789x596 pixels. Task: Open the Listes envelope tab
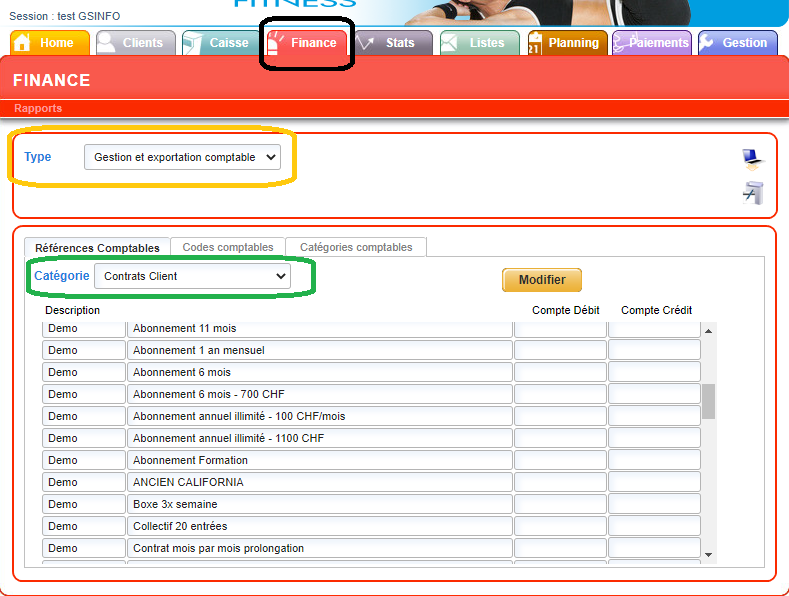coord(480,43)
